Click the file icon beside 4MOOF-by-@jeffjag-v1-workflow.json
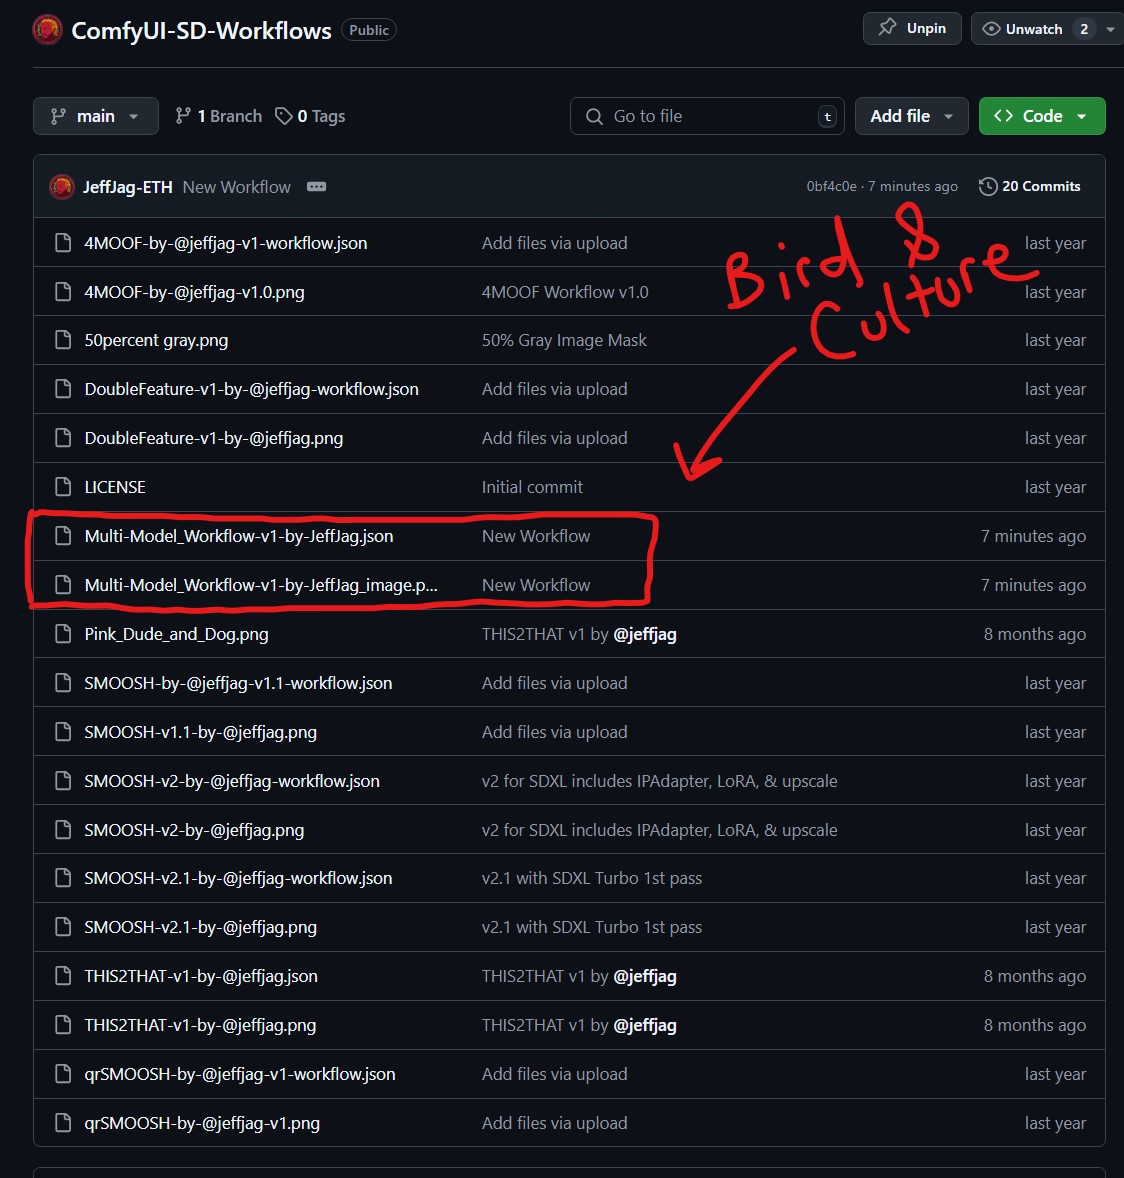 tap(63, 243)
